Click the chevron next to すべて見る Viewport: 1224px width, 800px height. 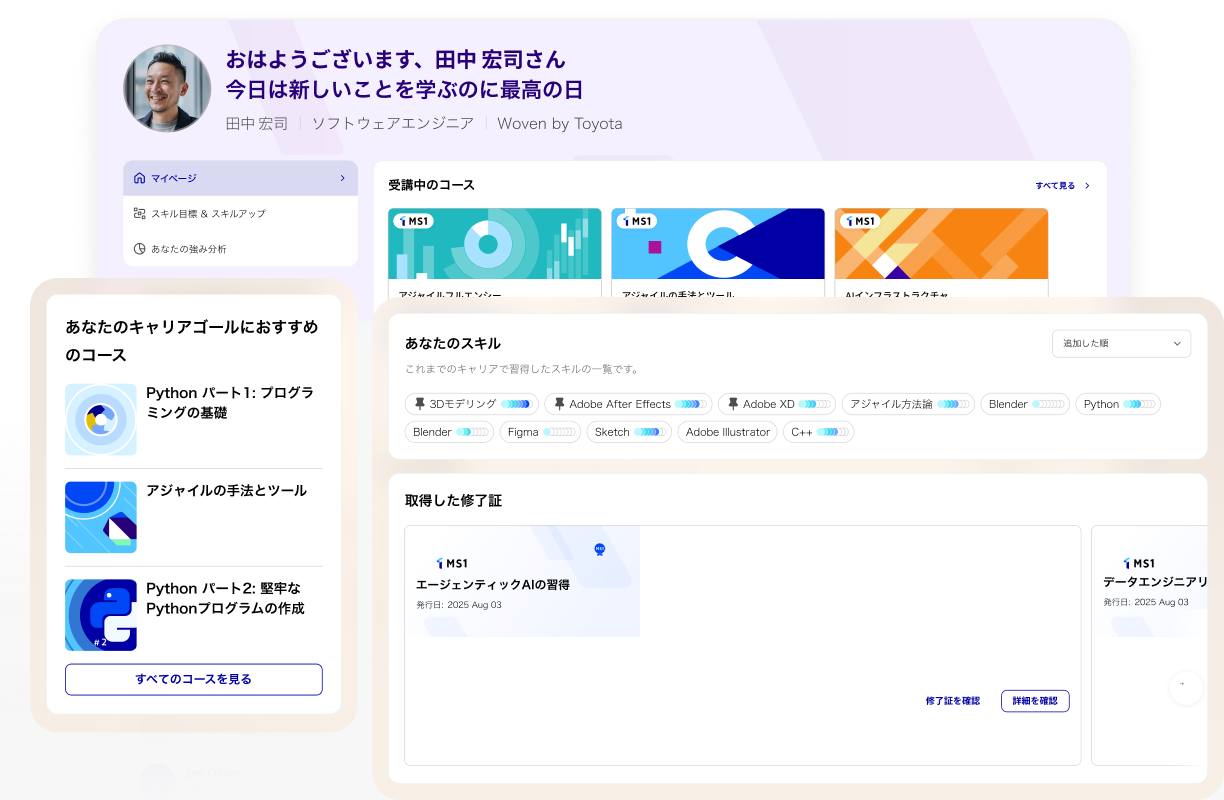pos(1087,186)
